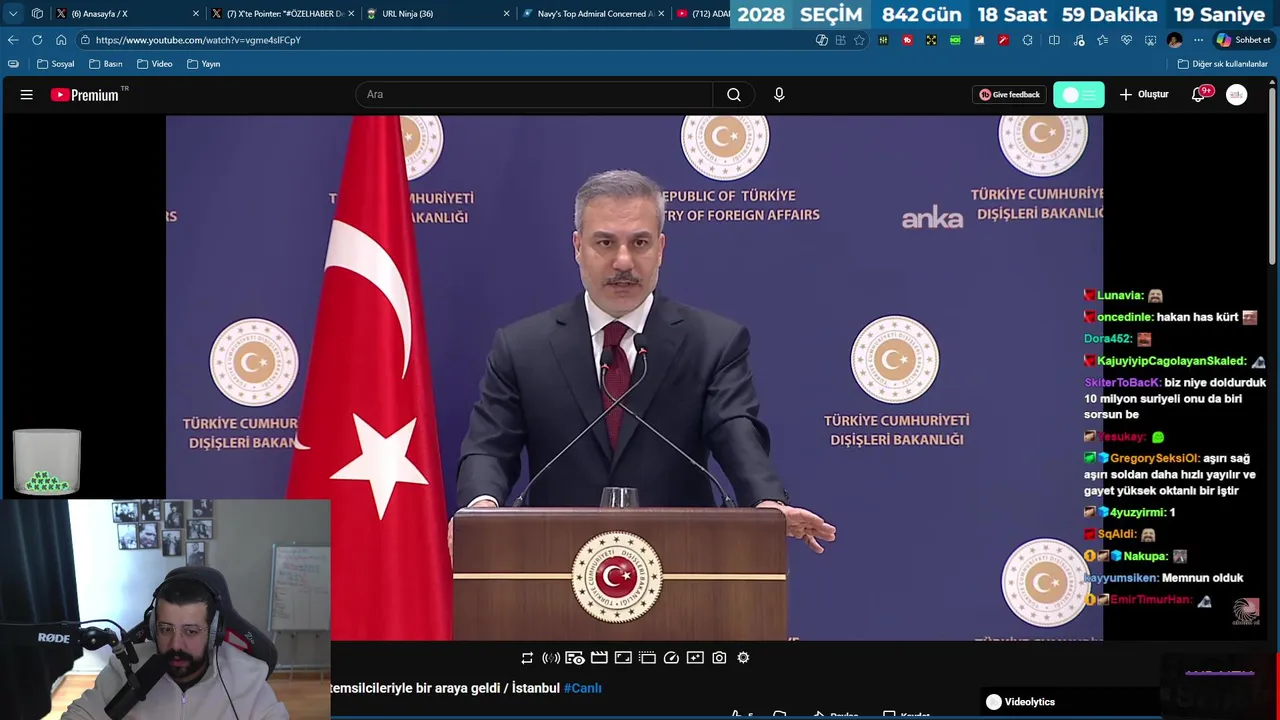1280x720 pixels.
Task: Go back with browser back arrow
Action: (13, 40)
